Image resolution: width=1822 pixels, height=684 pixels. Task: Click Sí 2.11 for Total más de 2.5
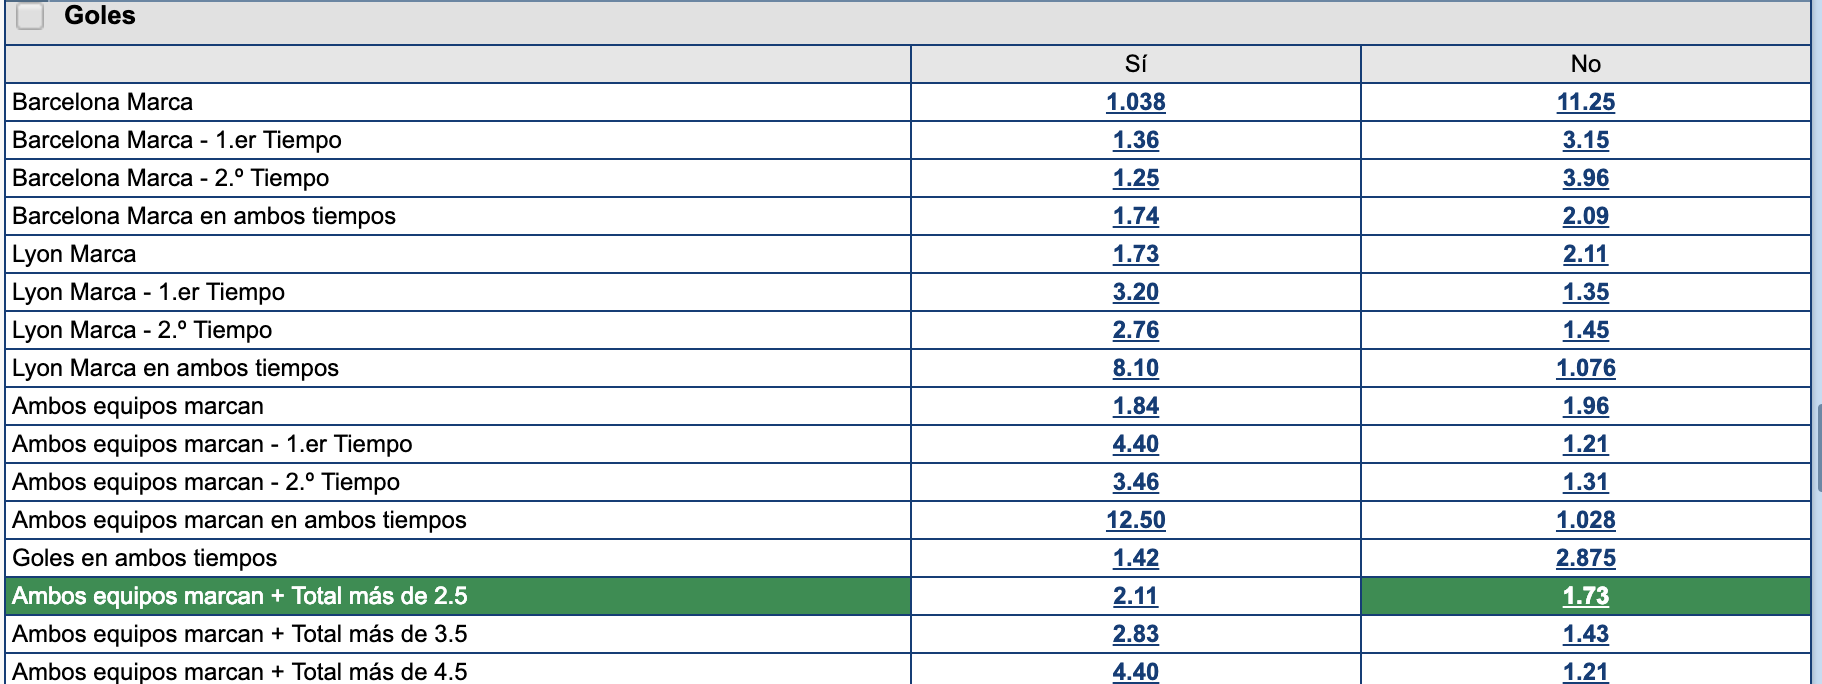(x=1135, y=596)
